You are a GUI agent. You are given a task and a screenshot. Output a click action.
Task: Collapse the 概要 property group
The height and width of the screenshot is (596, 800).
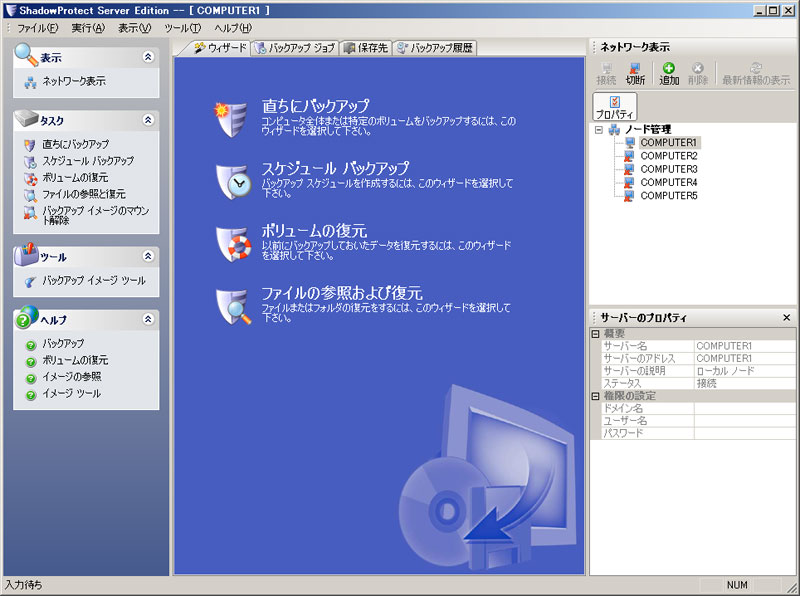(595, 334)
